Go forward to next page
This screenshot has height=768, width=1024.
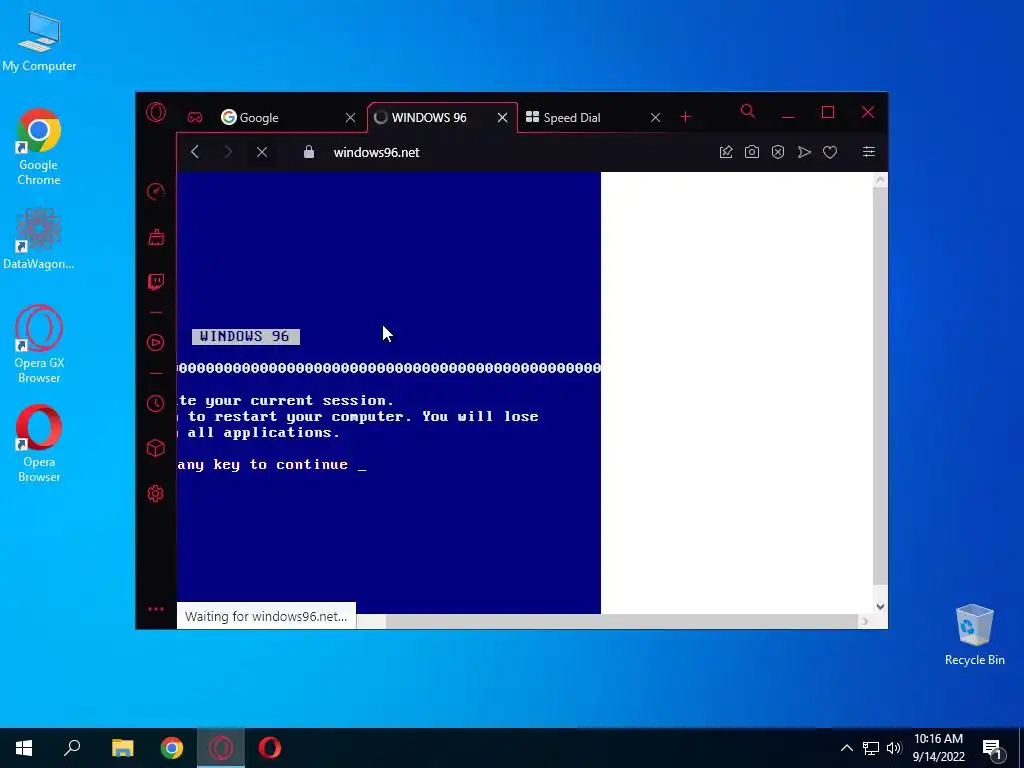pyautogui.click(x=228, y=152)
